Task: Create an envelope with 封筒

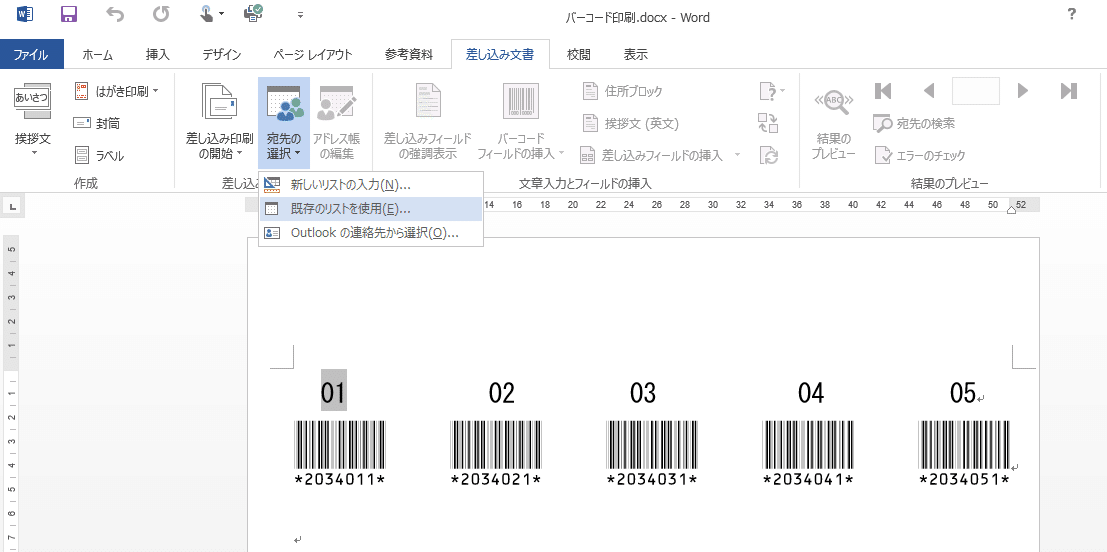Action: pyautogui.click(x=97, y=124)
